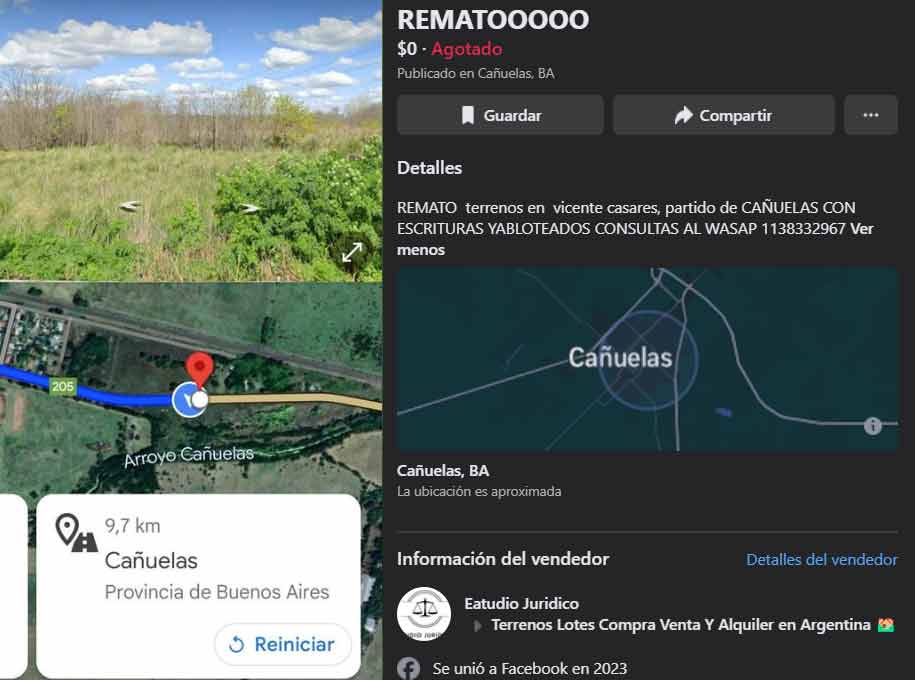Click the left street view arrow

(130, 205)
